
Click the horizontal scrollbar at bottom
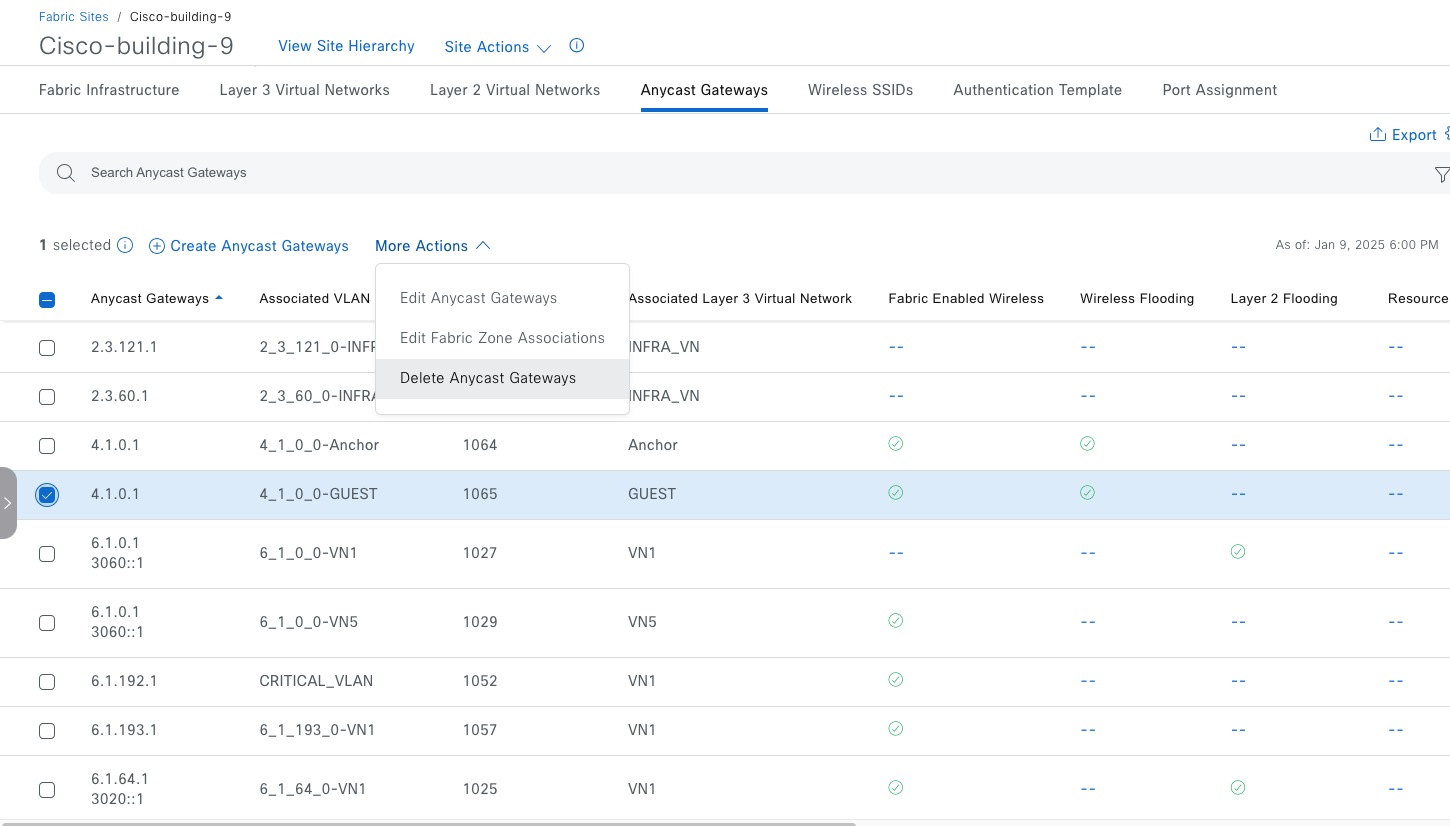coord(430,823)
